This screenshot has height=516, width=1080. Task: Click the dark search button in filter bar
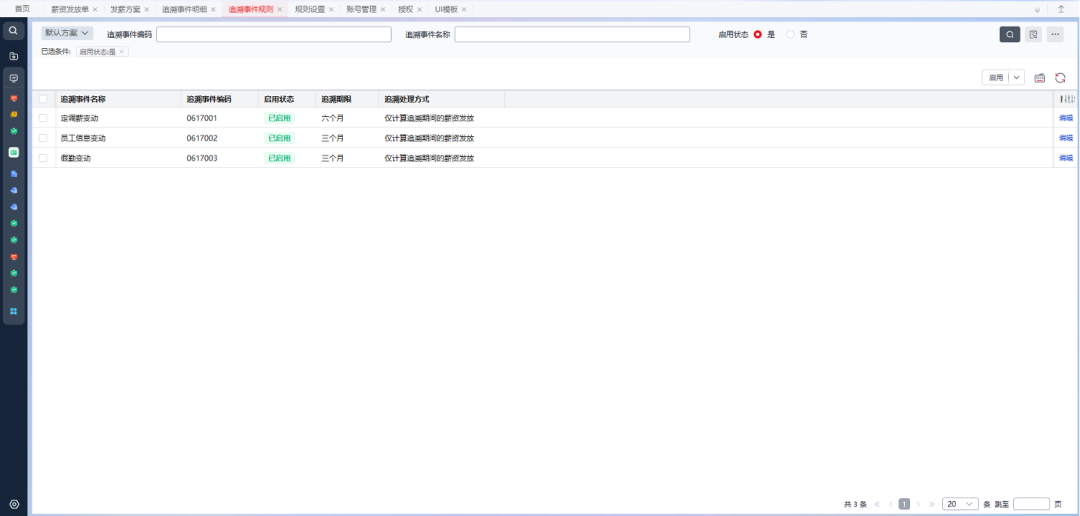[1010, 34]
